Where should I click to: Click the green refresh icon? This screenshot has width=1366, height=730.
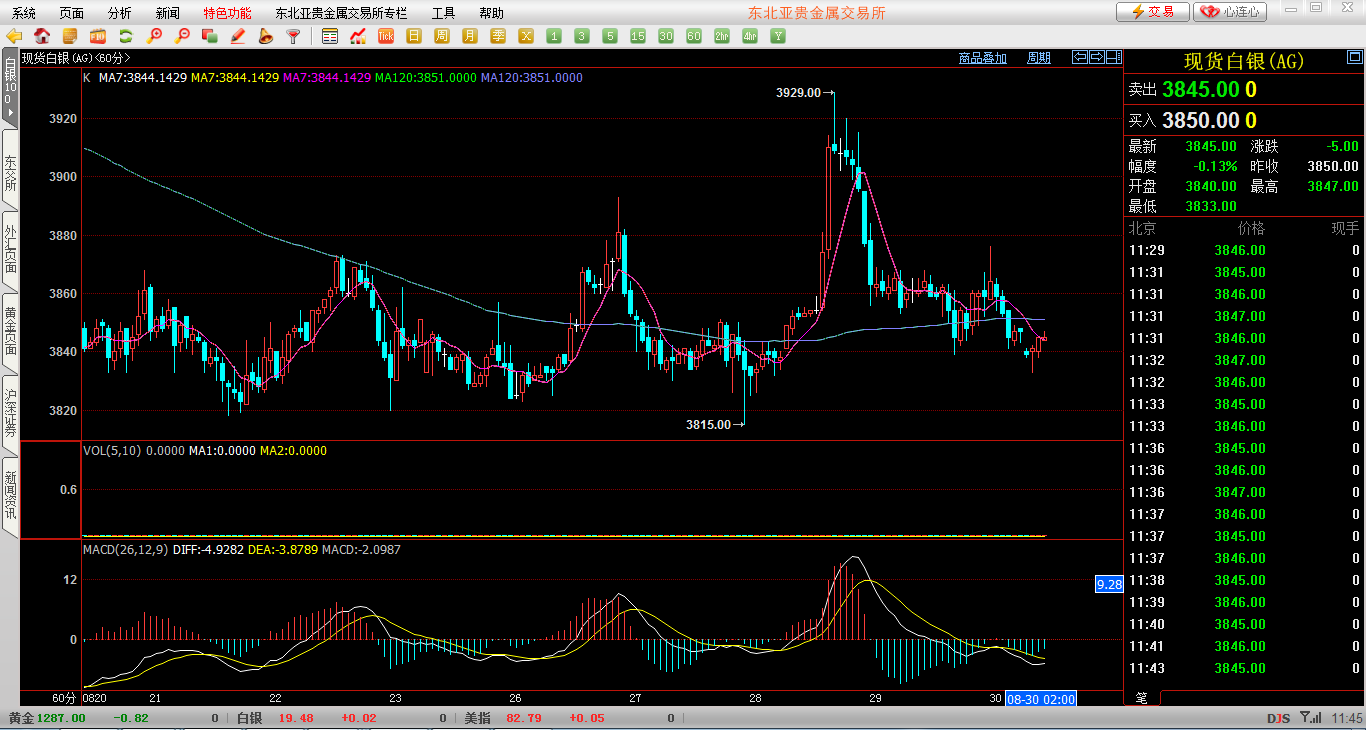click(126, 36)
